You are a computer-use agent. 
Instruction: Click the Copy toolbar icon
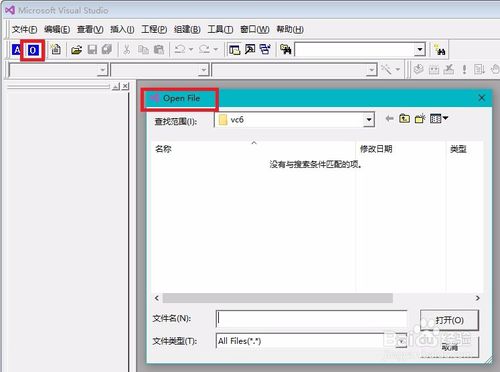click(143, 50)
